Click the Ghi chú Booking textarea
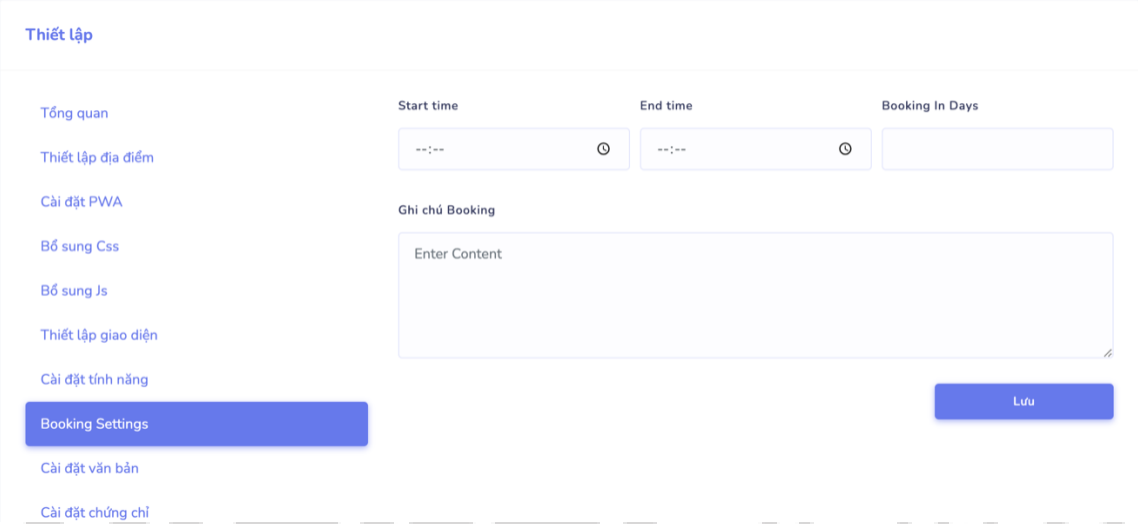This screenshot has width=1138, height=524. [755, 295]
